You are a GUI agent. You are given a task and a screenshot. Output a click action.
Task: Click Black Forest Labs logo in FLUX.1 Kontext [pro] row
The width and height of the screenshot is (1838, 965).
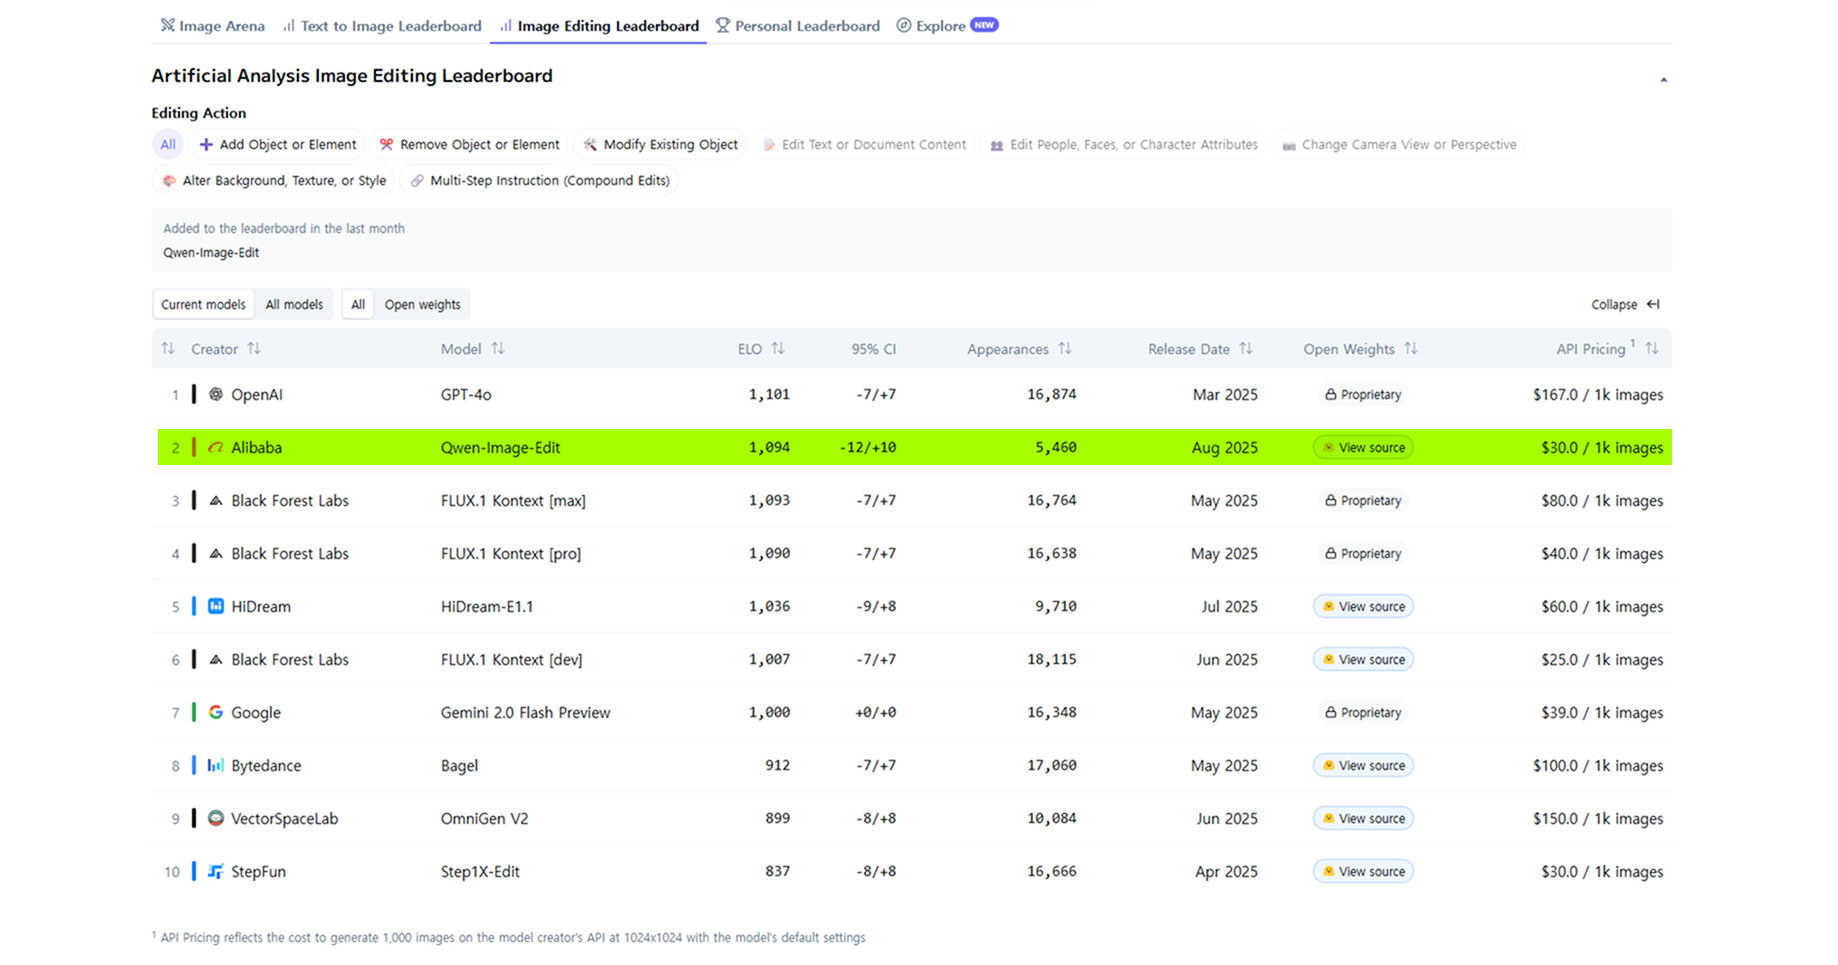coord(216,554)
